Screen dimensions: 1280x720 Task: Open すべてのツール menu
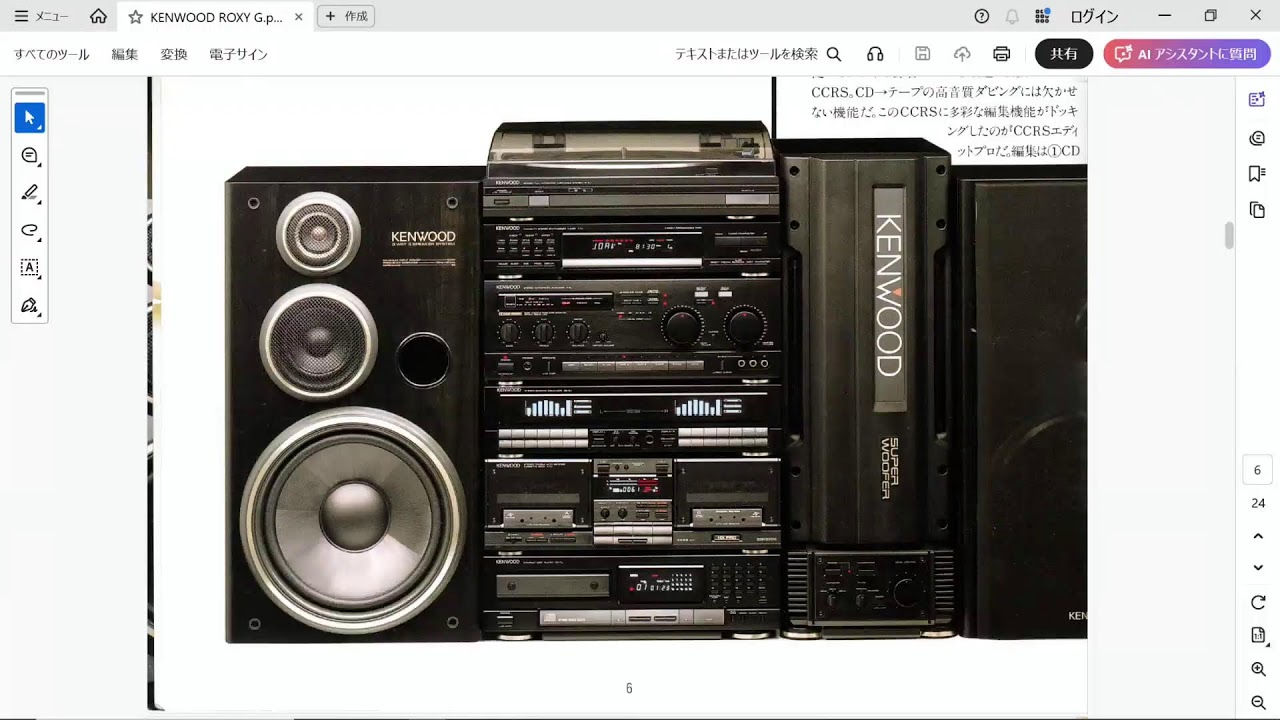coord(52,54)
